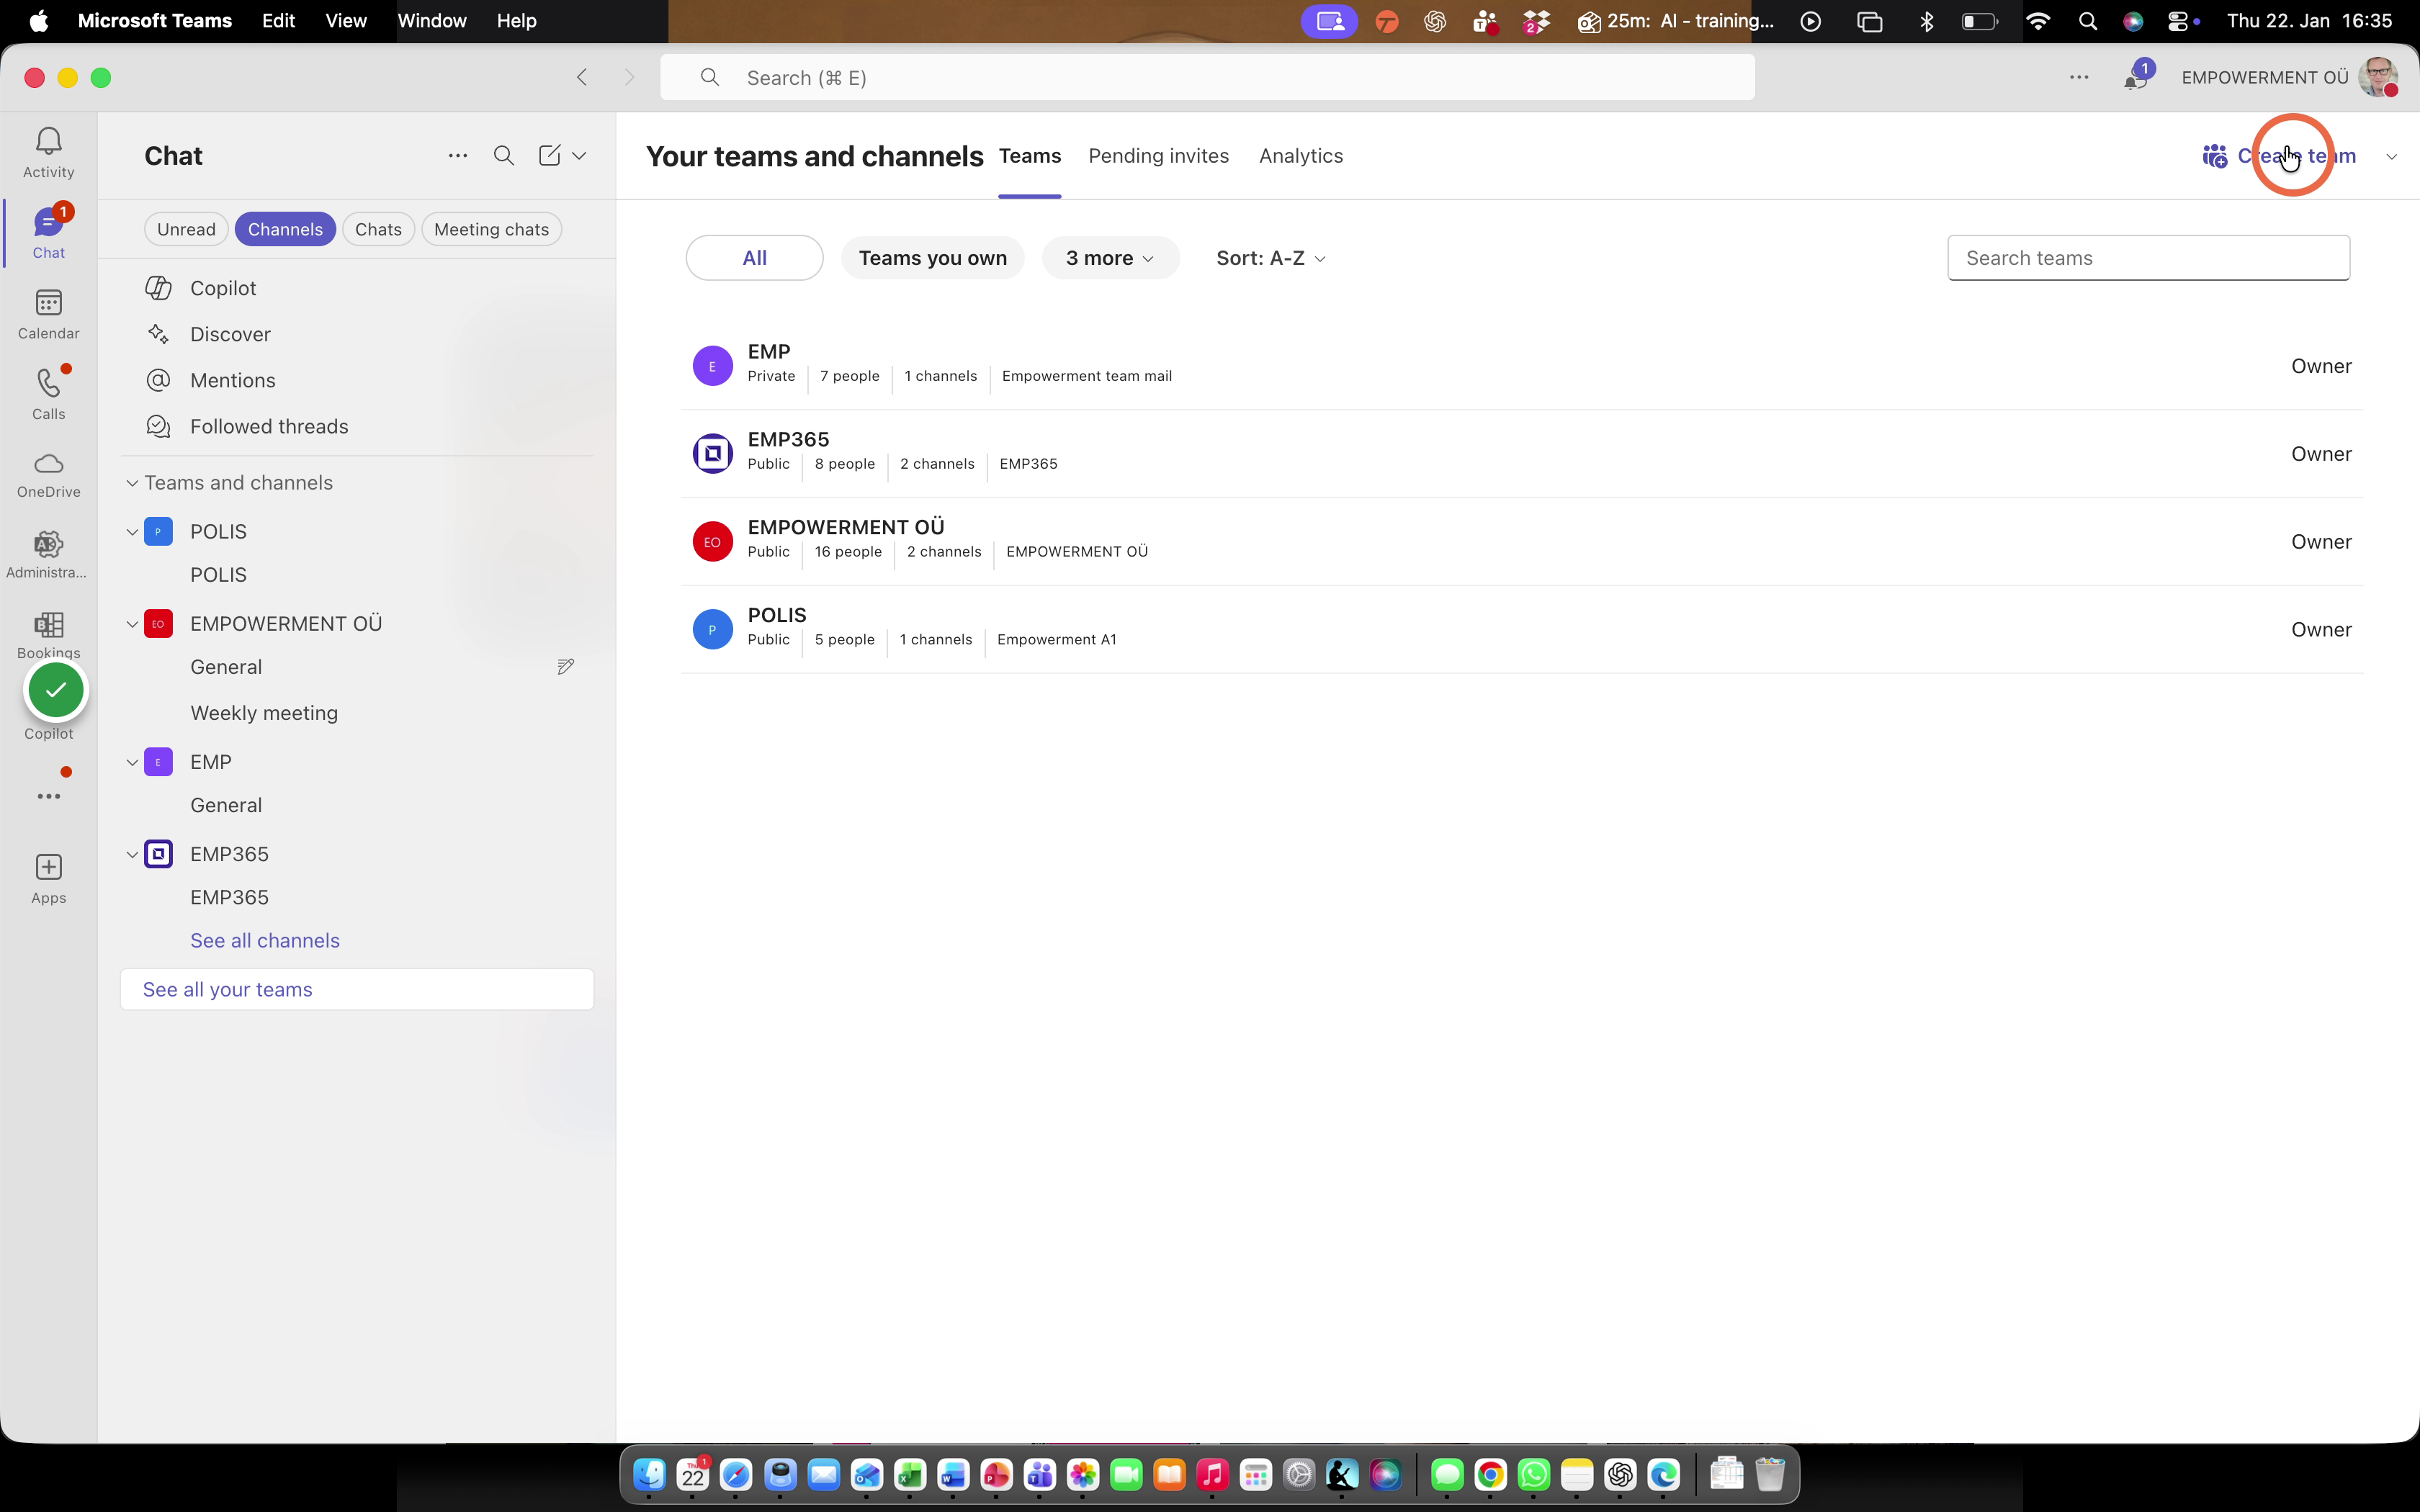This screenshot has width=2420, height=1512.
Task: Open settings and more ellipsis in title bar
Action: click(2079, 77)
